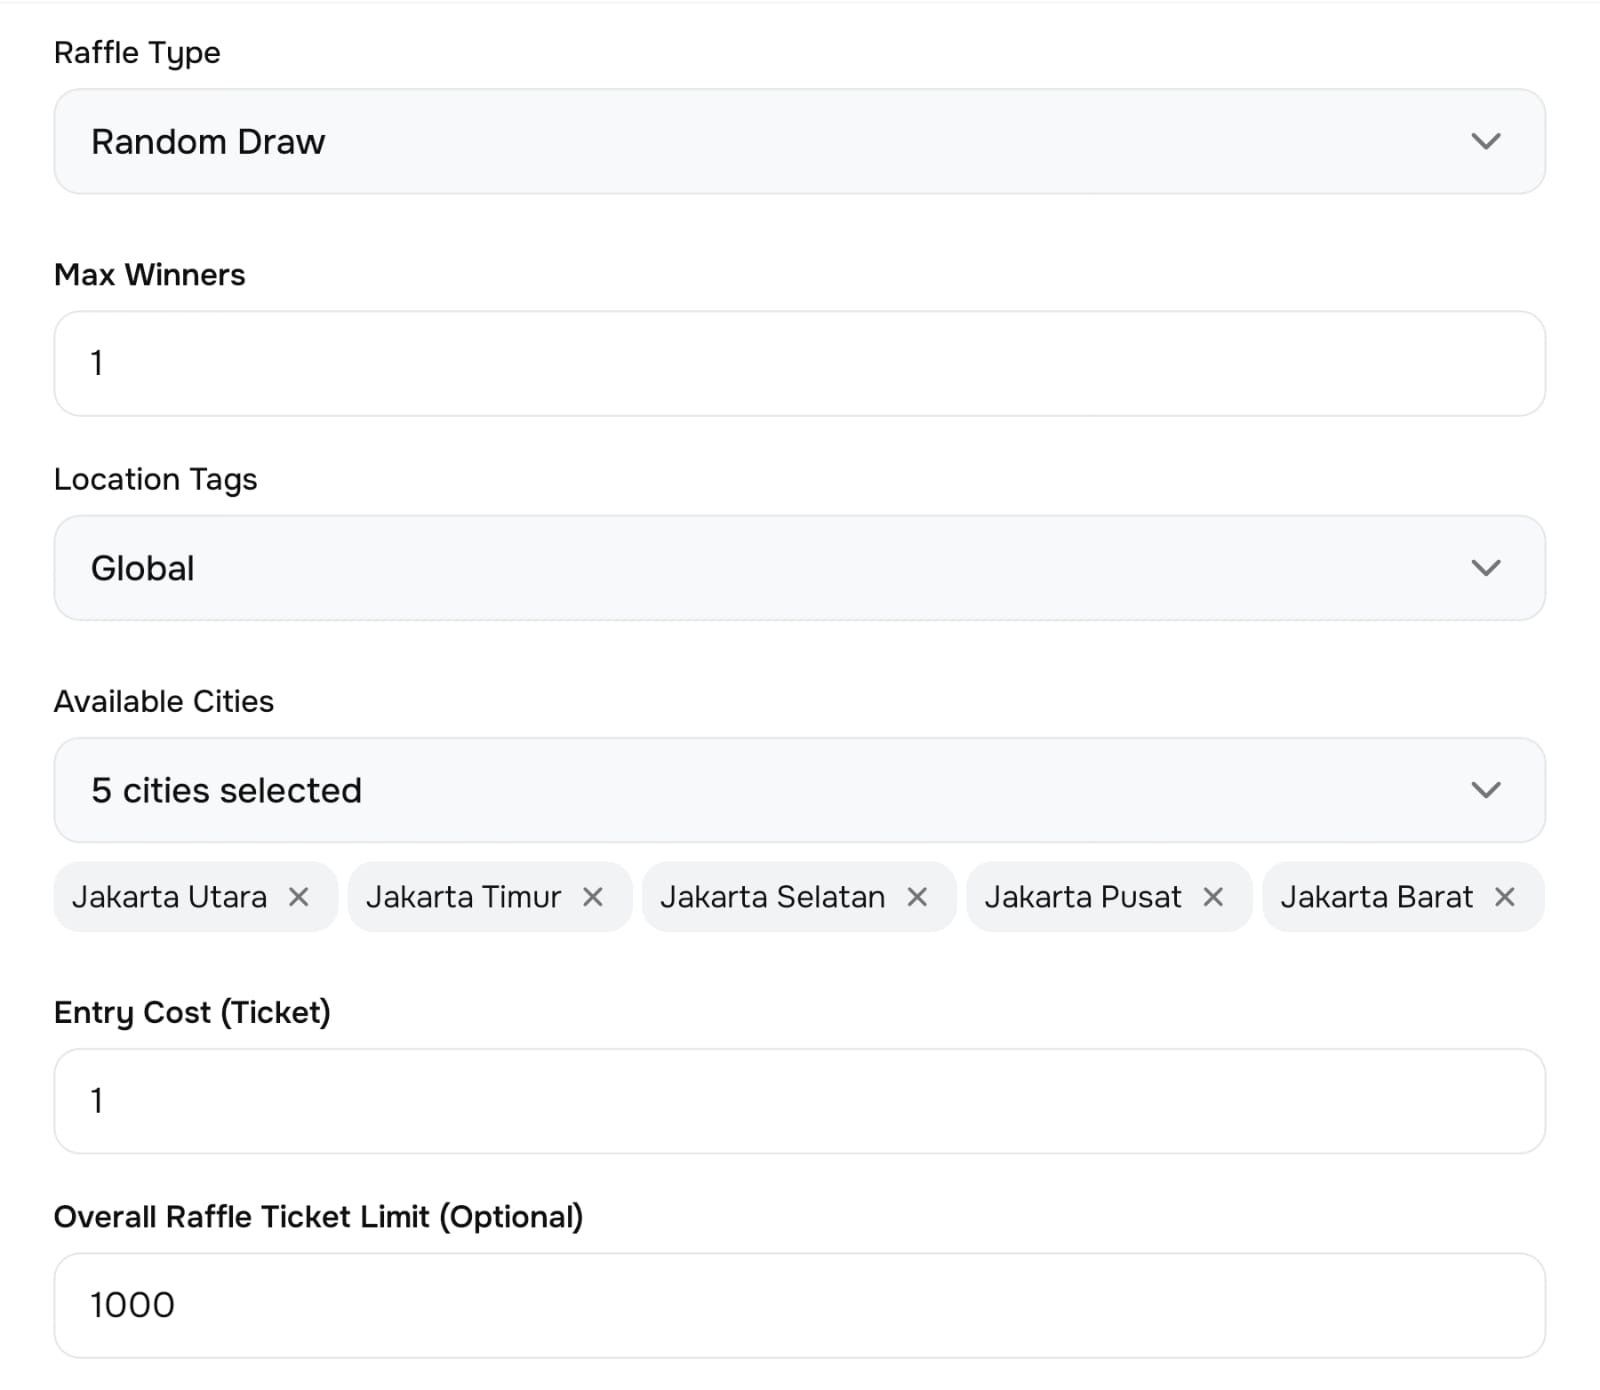
Task: Remove the Jakarta Barat city tag
Action: [x=1505, y=897]
